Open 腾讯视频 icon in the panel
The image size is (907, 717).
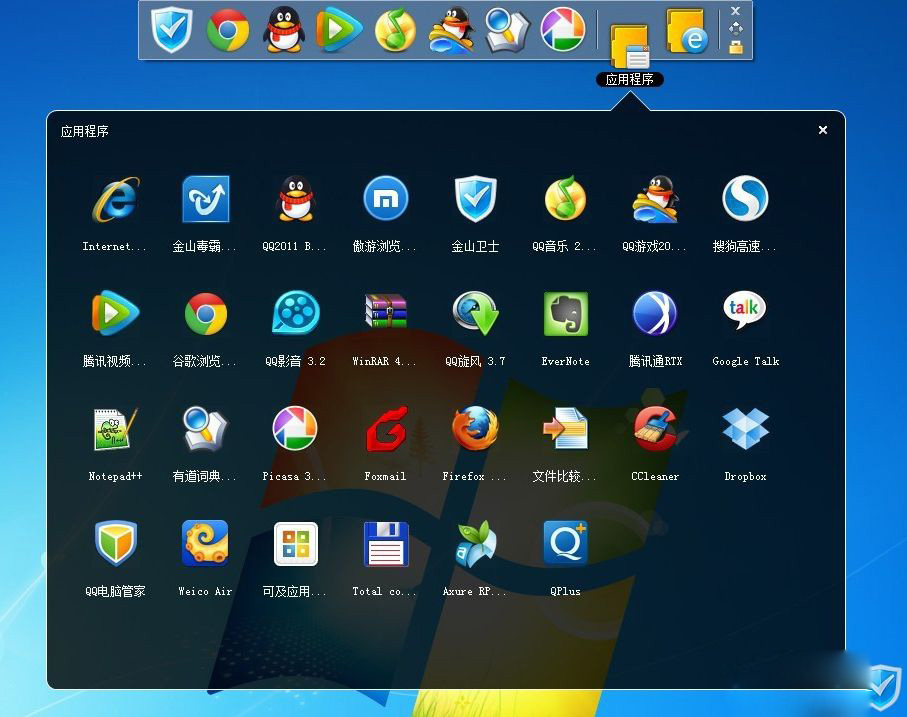tap(116, 313)
